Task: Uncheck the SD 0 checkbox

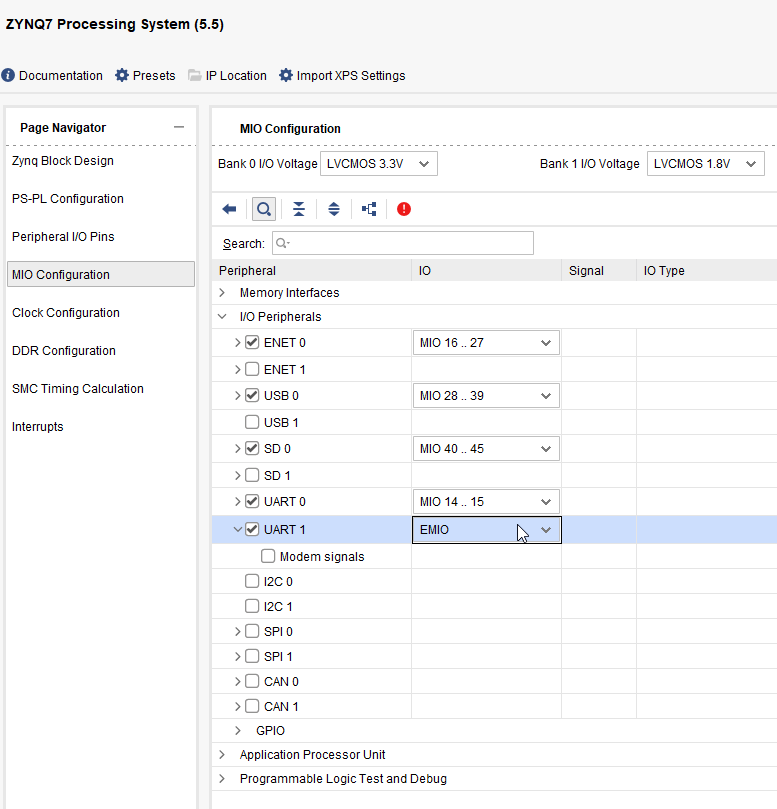Action: pos(252,448)
